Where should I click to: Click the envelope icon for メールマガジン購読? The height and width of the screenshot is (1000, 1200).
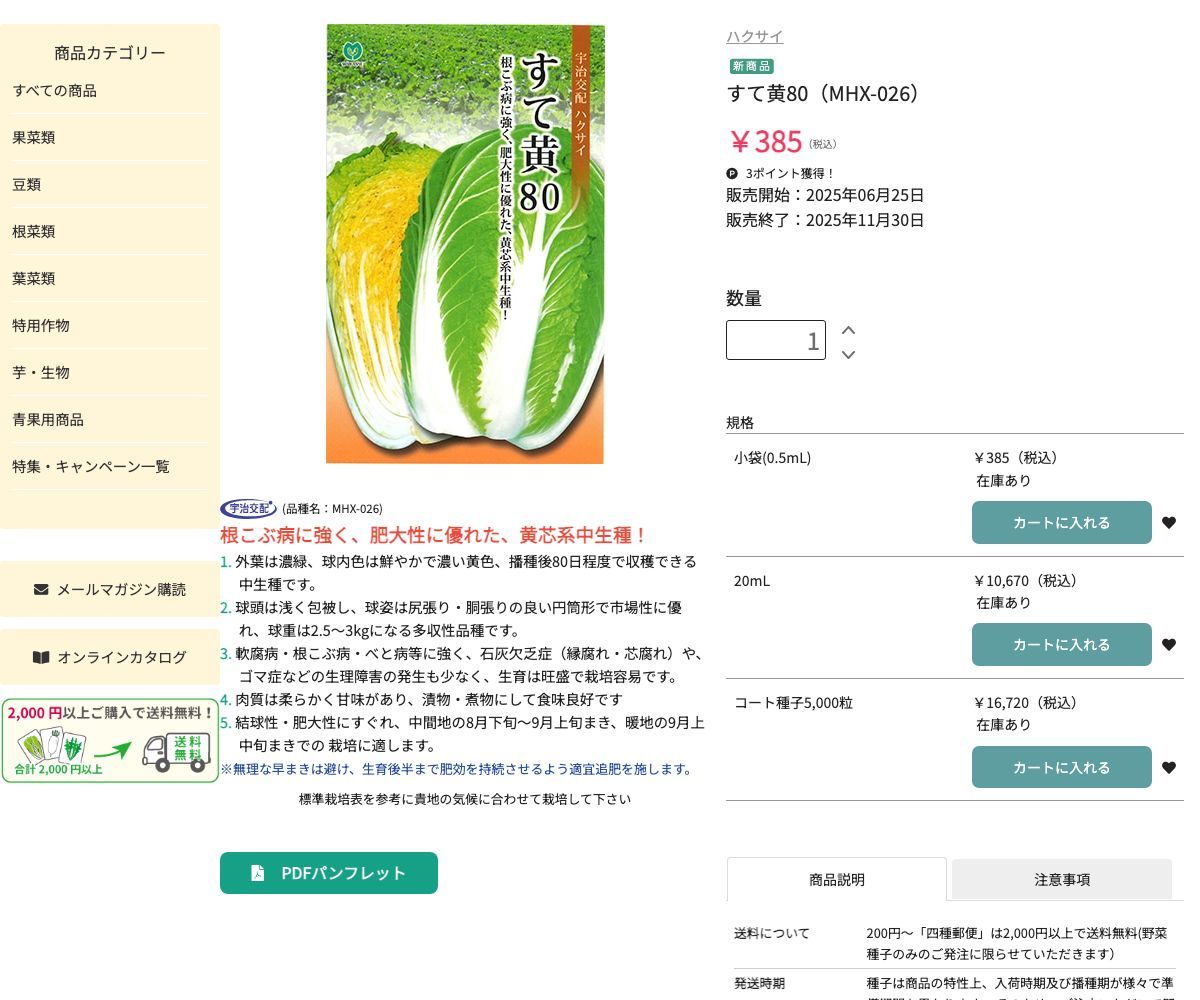(x=41, y=589)
